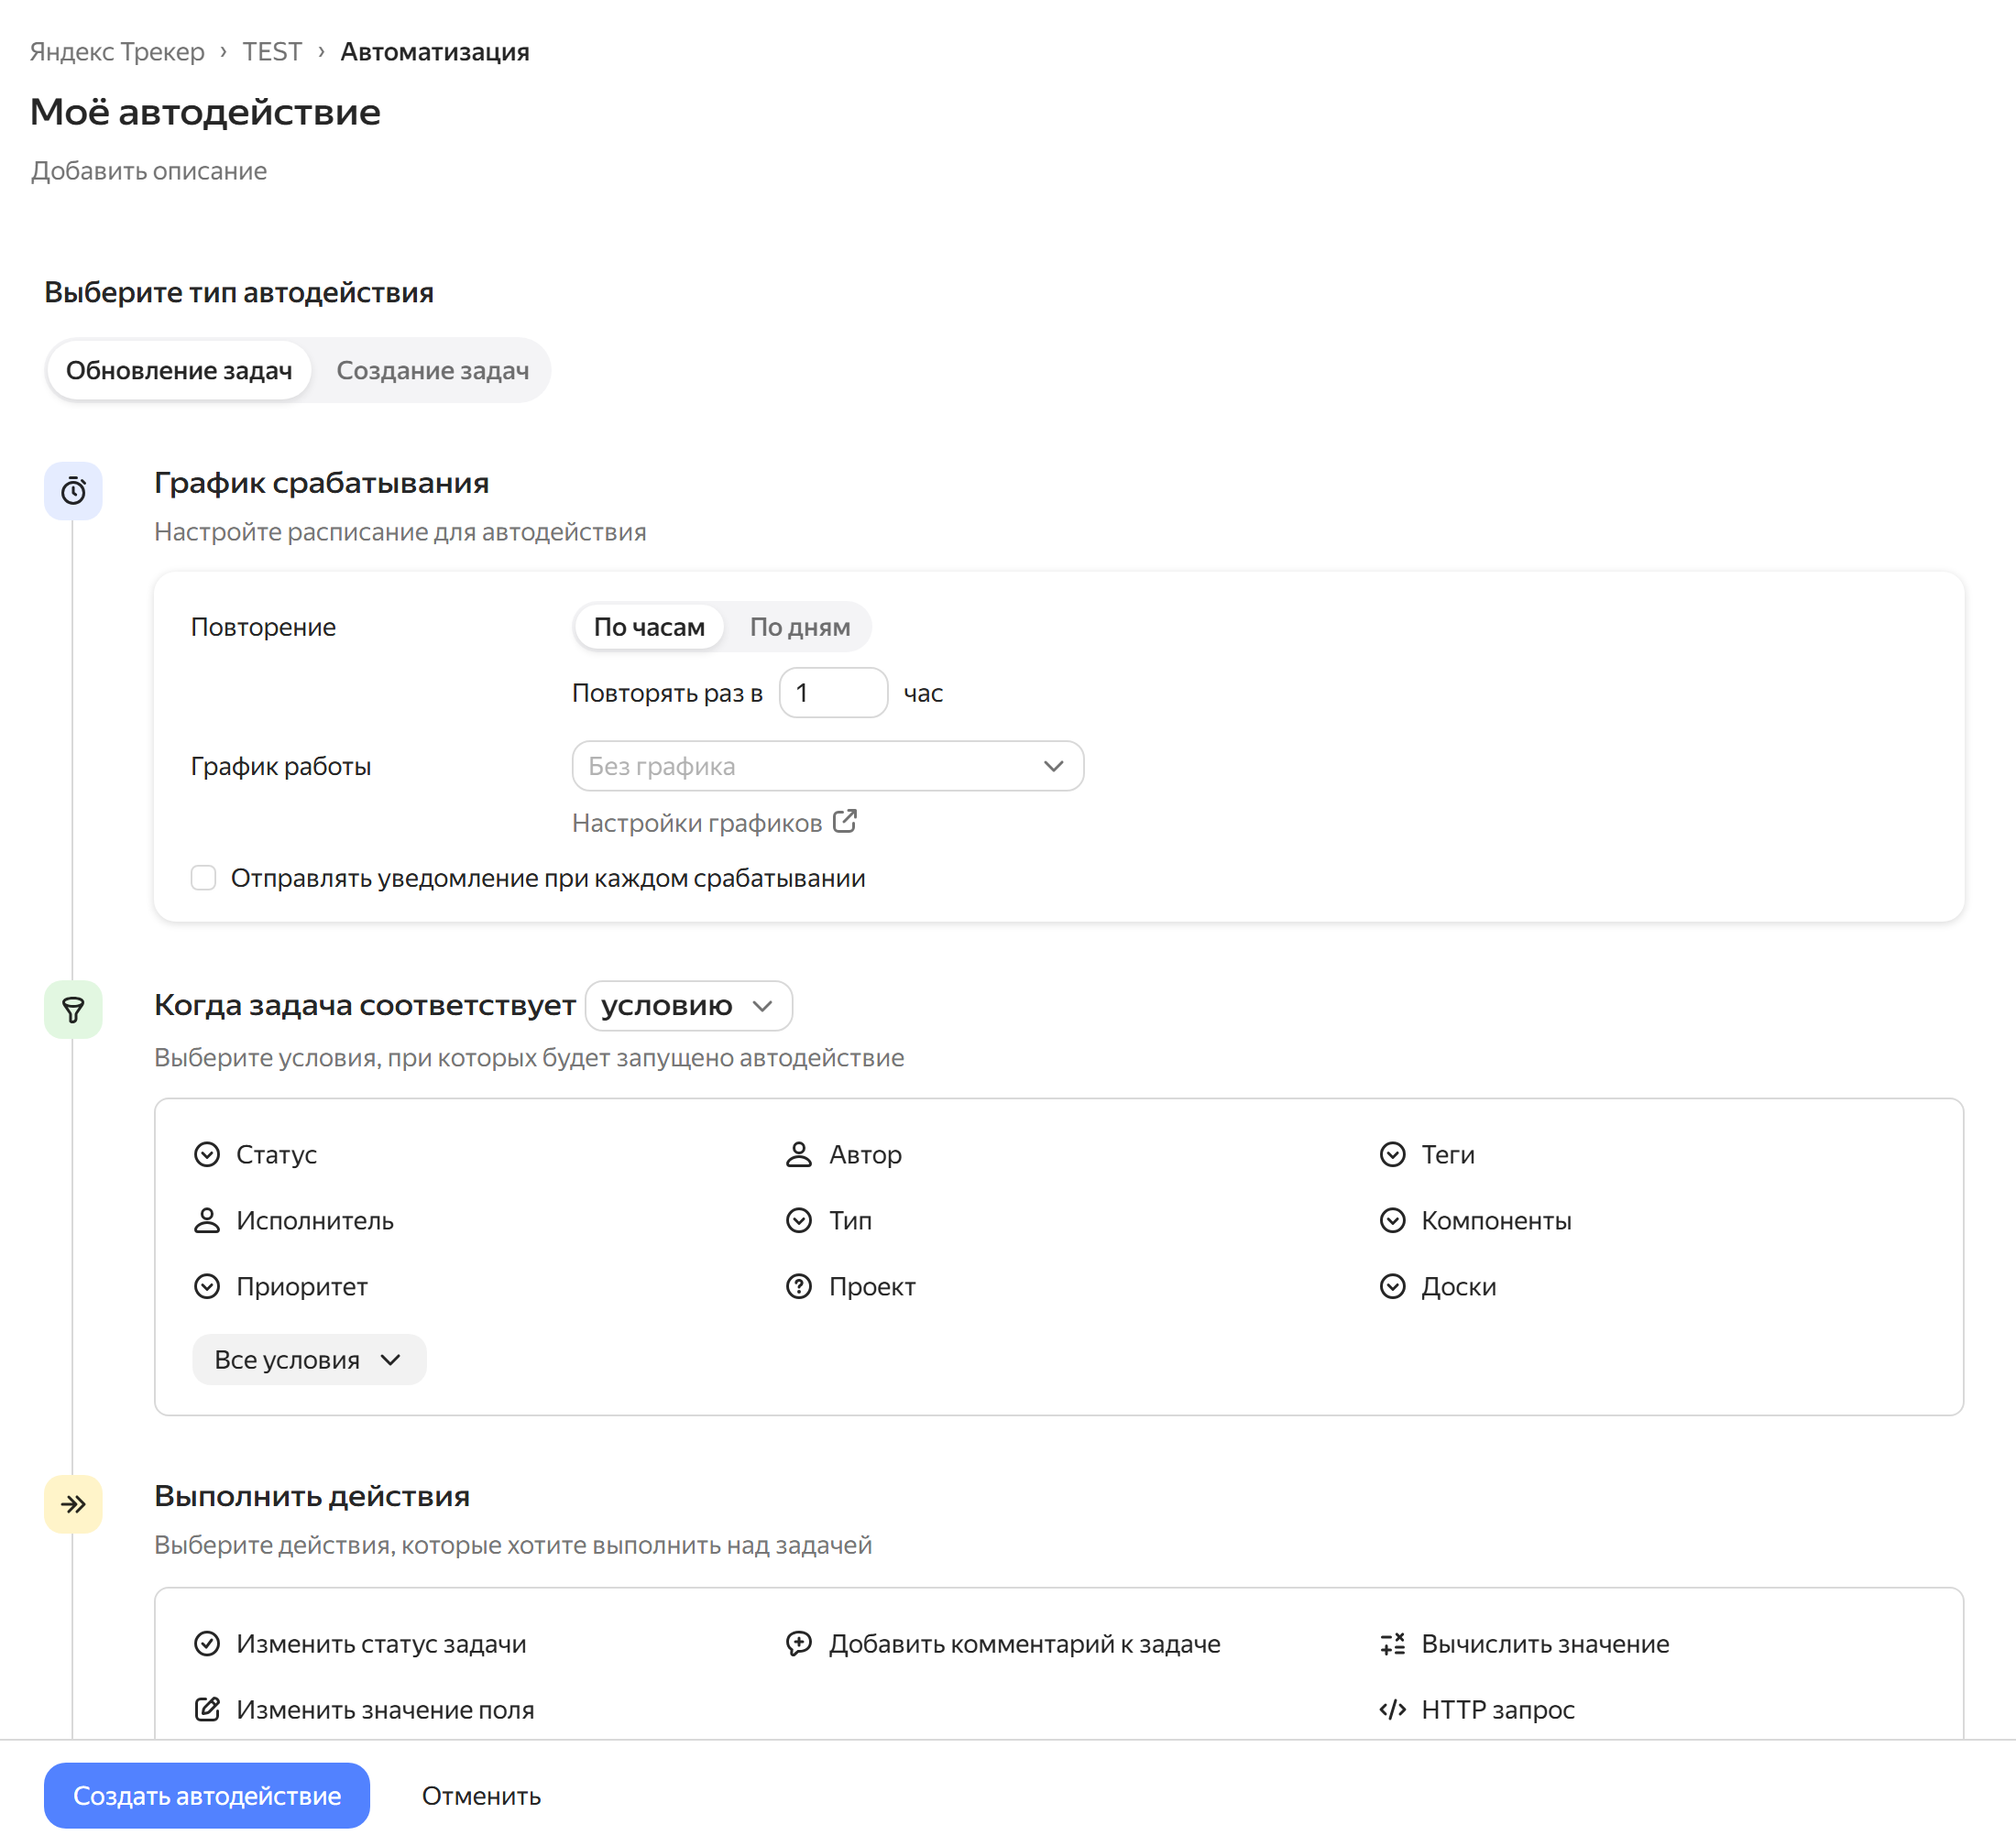This screenshot has width=2016, height=1846.
Task: Click the timer icon beside График срабатывания
Action: 73,490
